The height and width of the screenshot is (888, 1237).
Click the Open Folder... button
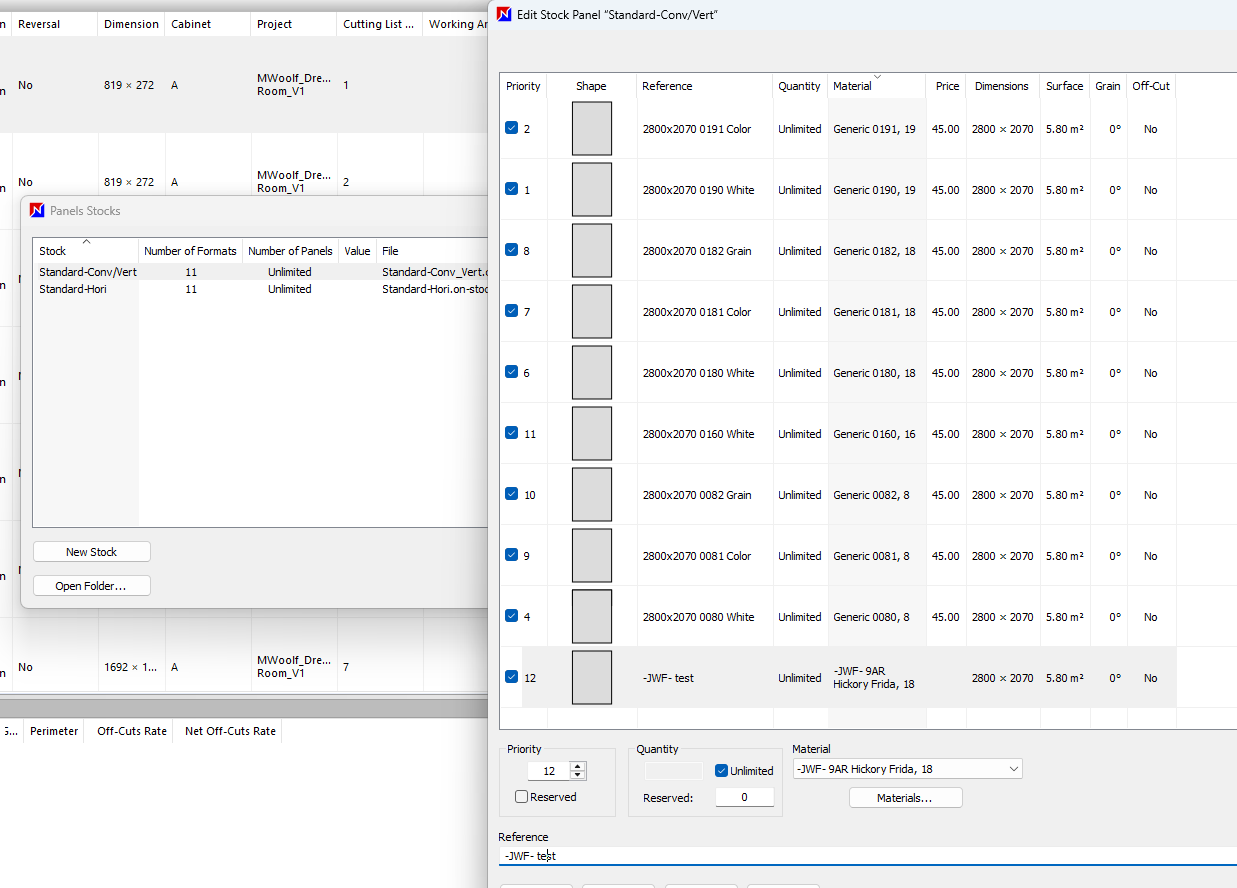tap(91, 586)
